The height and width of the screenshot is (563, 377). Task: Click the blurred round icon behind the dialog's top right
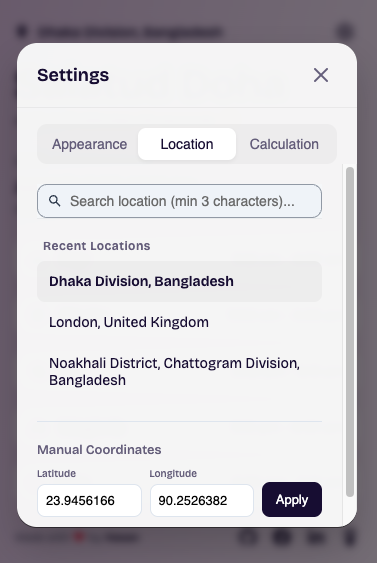coord(345,31)
